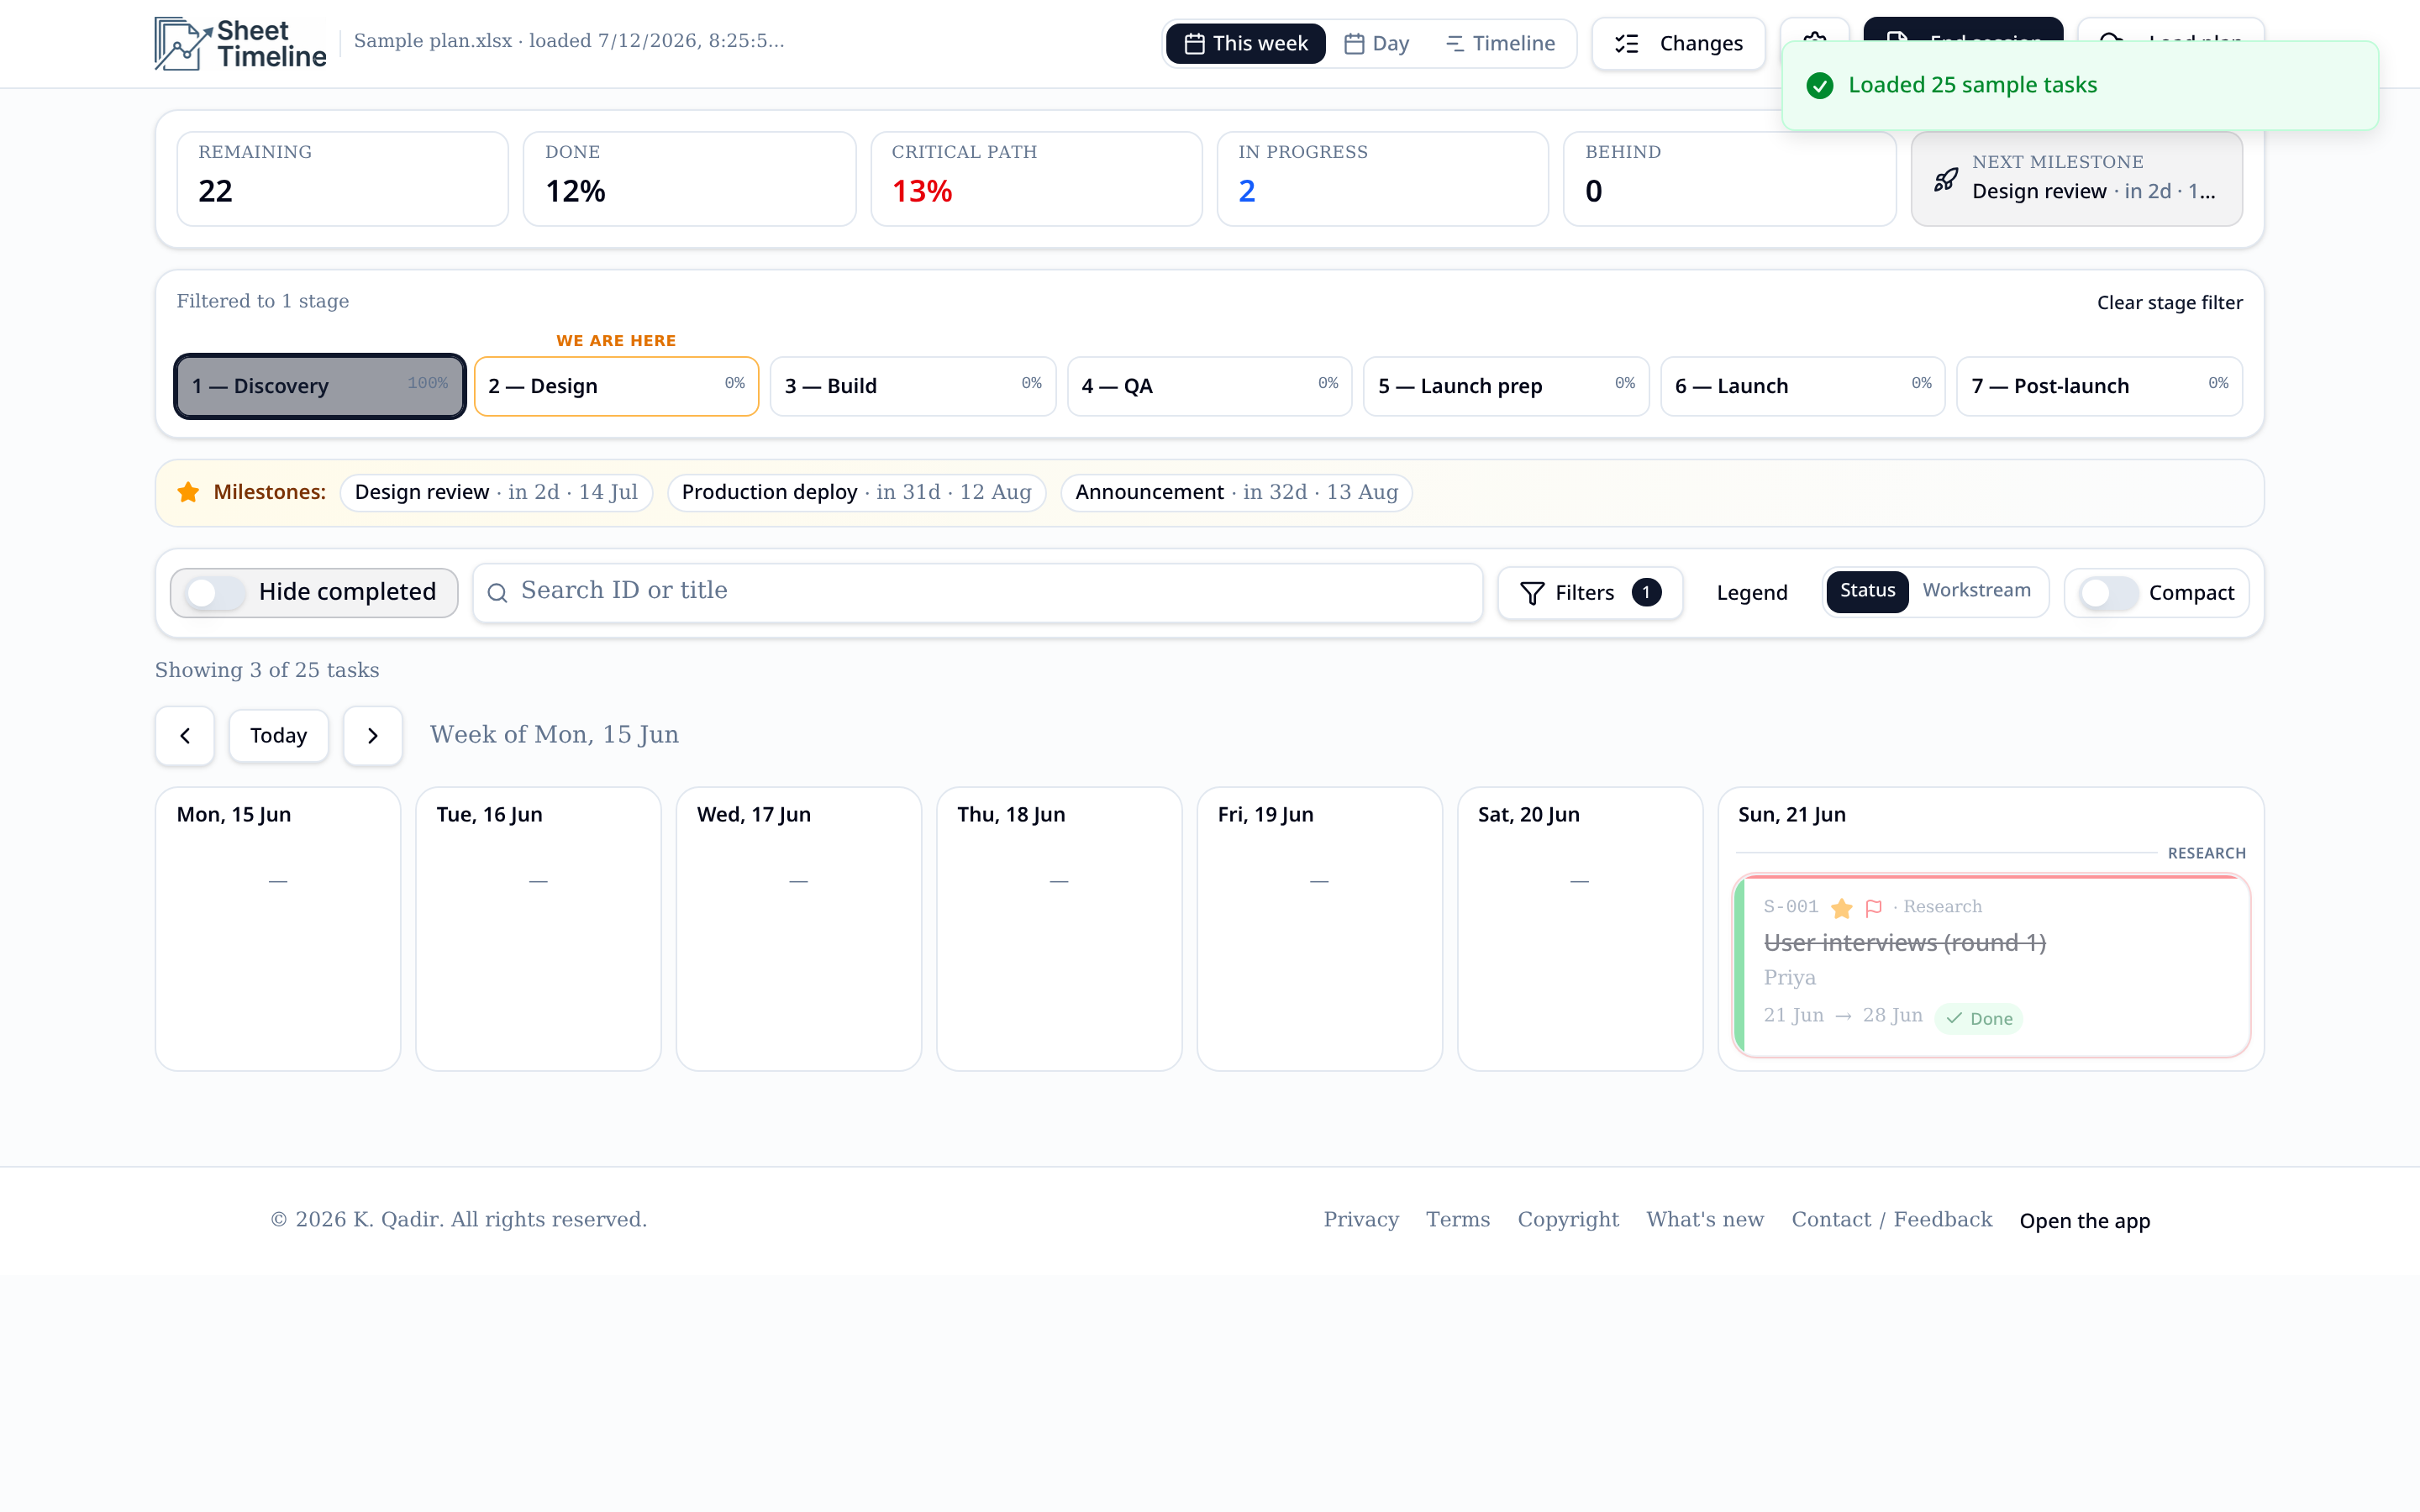Click the Tue, 16 Jun column header
The width and height of the screenshot is (2420, 1512).
(x=489, y=814)
